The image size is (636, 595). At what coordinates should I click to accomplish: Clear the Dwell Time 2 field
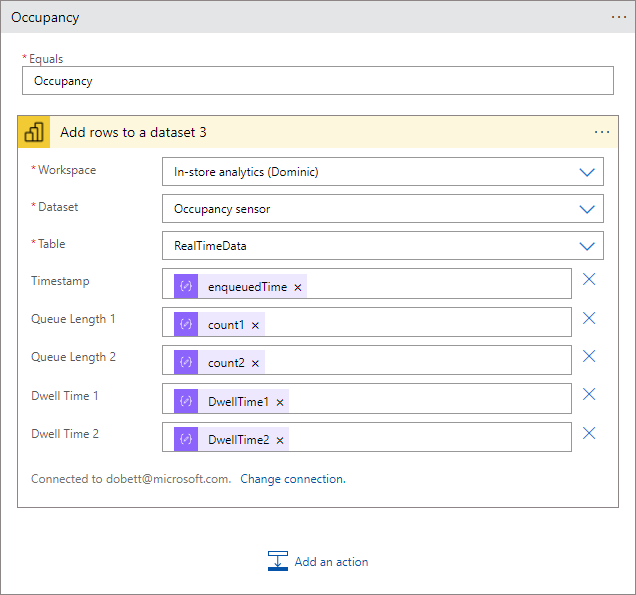pyautogui.click(x=589, y=433)
